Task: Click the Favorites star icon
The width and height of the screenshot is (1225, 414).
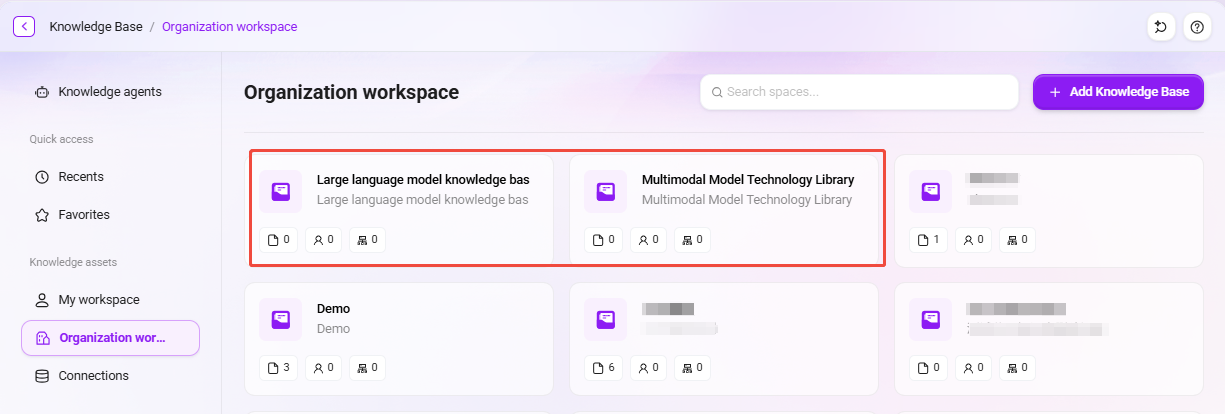Action: (42, 215)
